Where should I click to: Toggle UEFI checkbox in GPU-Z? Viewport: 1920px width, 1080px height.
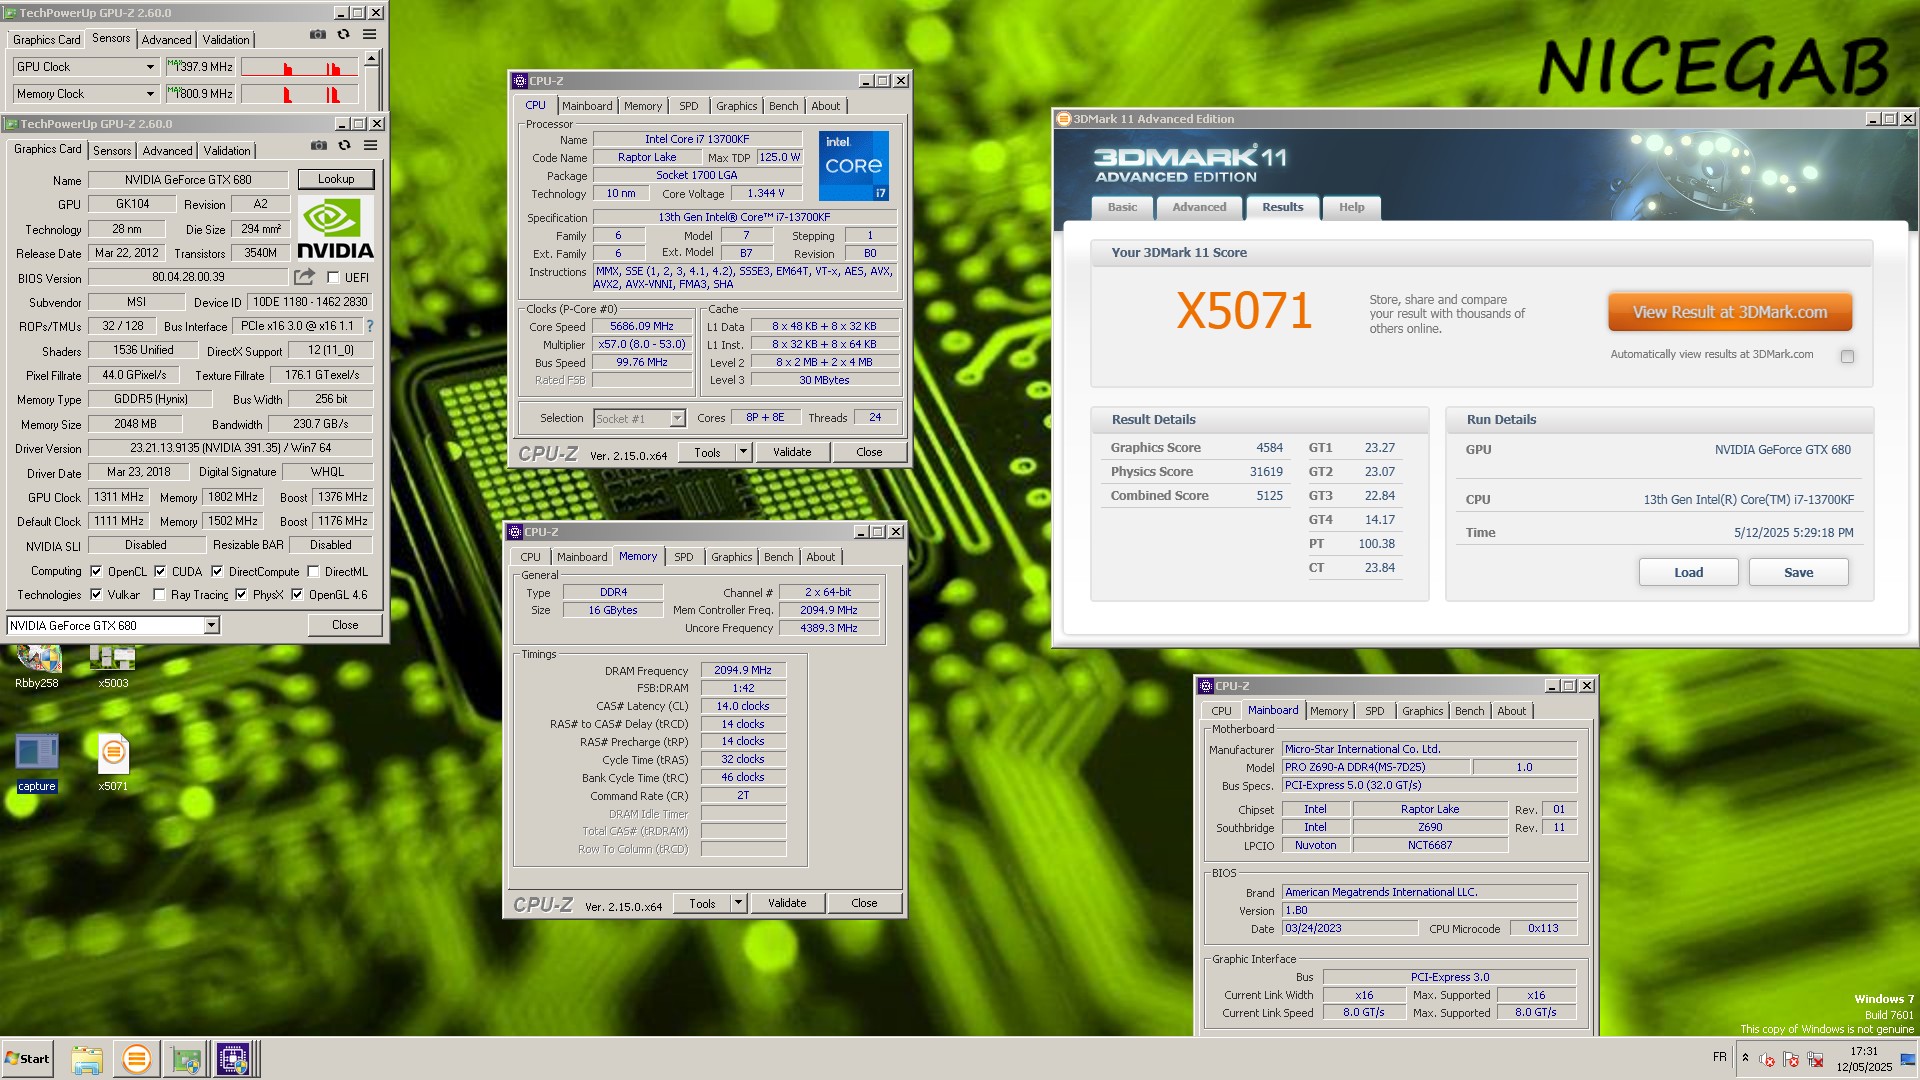coord(333,278)
